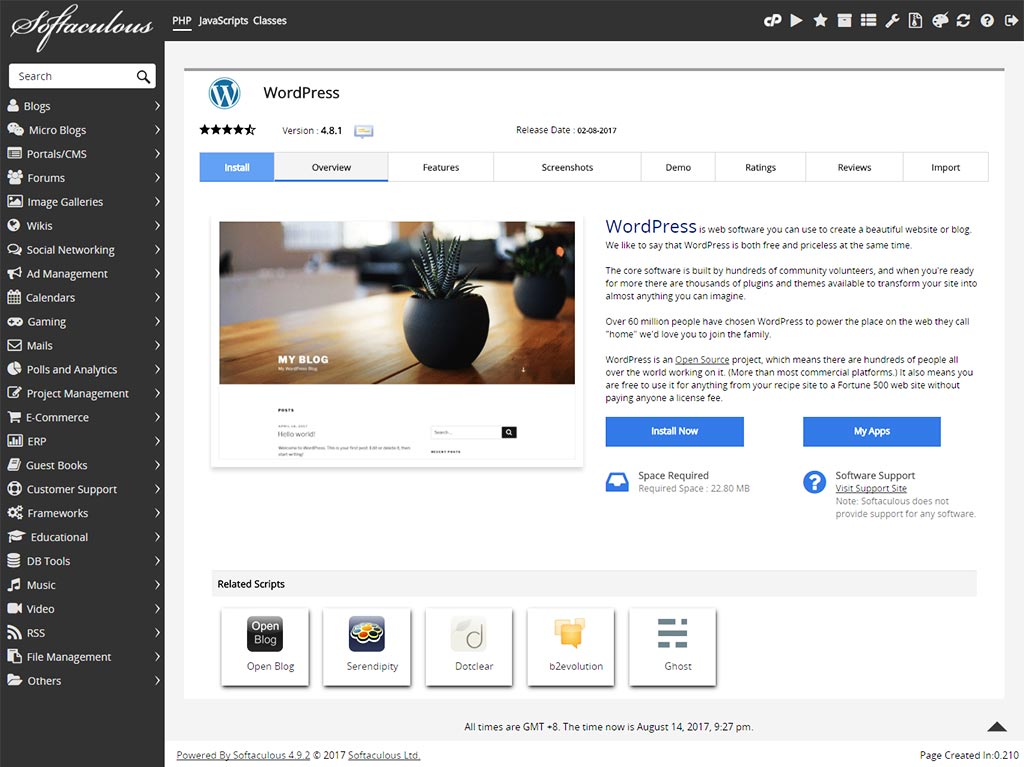Click the Softaculous logo
1024x767 pixels.
pos(82,27)
